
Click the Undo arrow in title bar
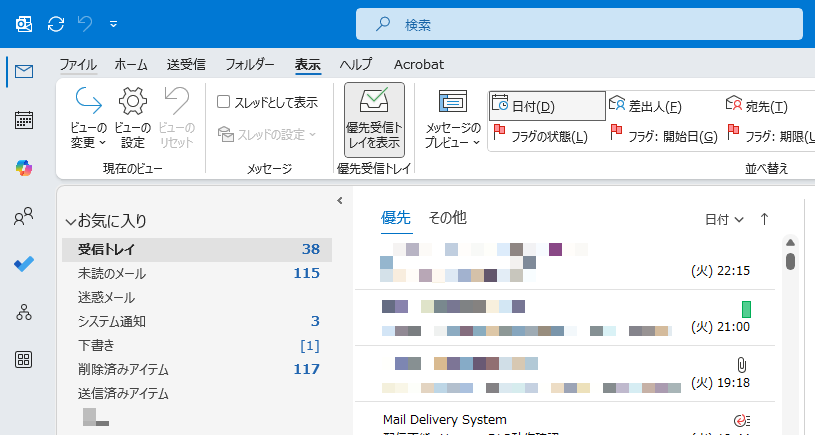pos(85,24)
